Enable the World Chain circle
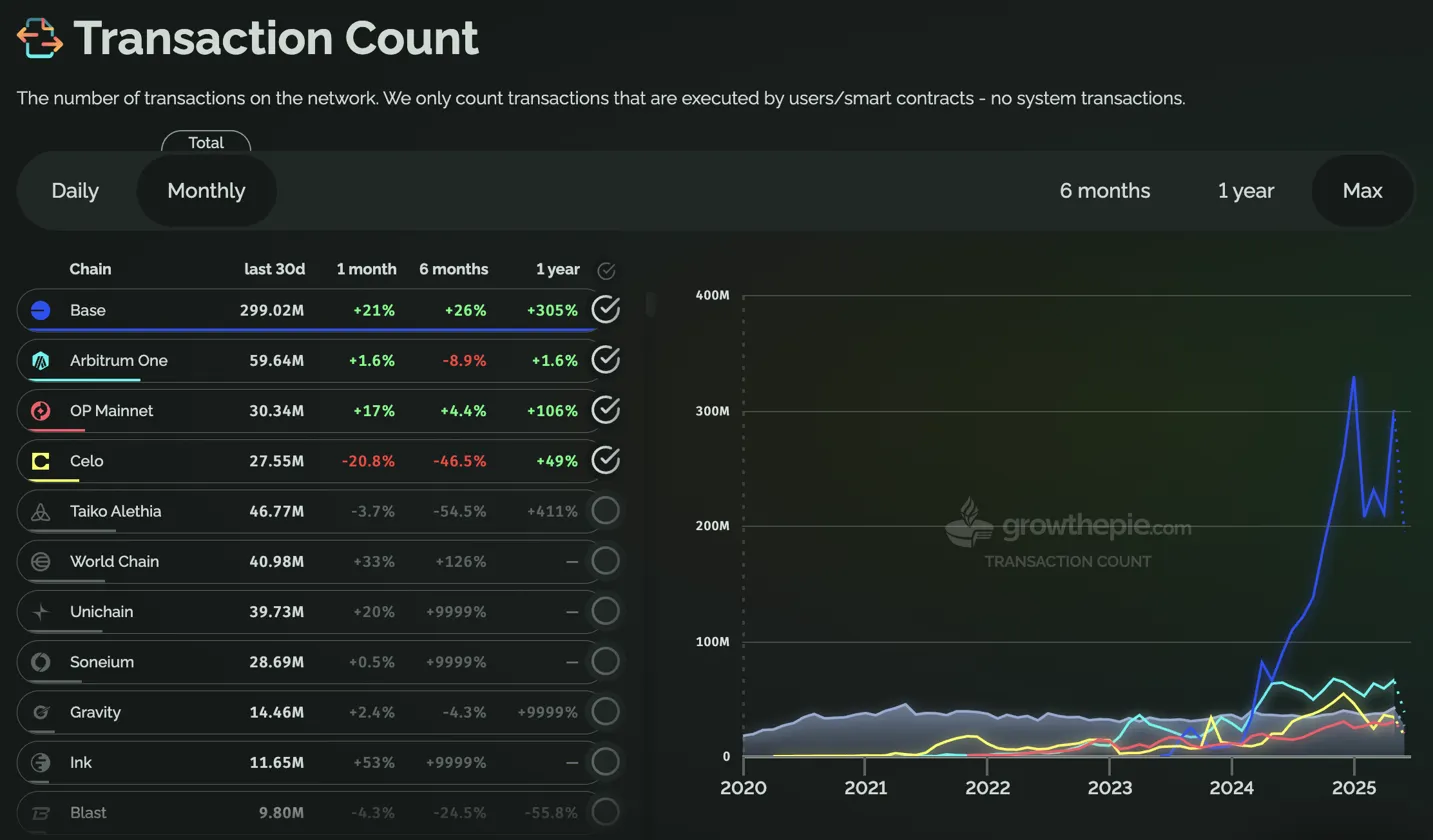 (606, 561)
